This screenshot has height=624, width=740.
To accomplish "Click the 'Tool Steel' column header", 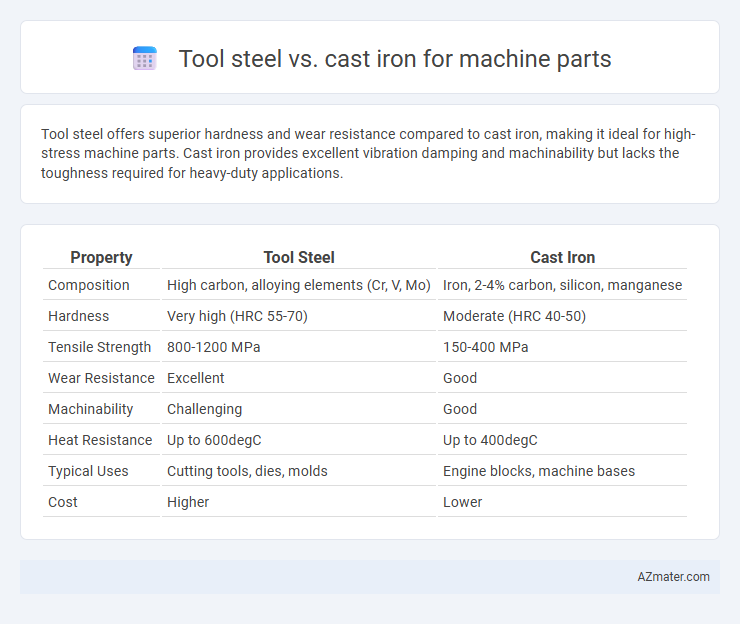I will click(x=299, y=257).
